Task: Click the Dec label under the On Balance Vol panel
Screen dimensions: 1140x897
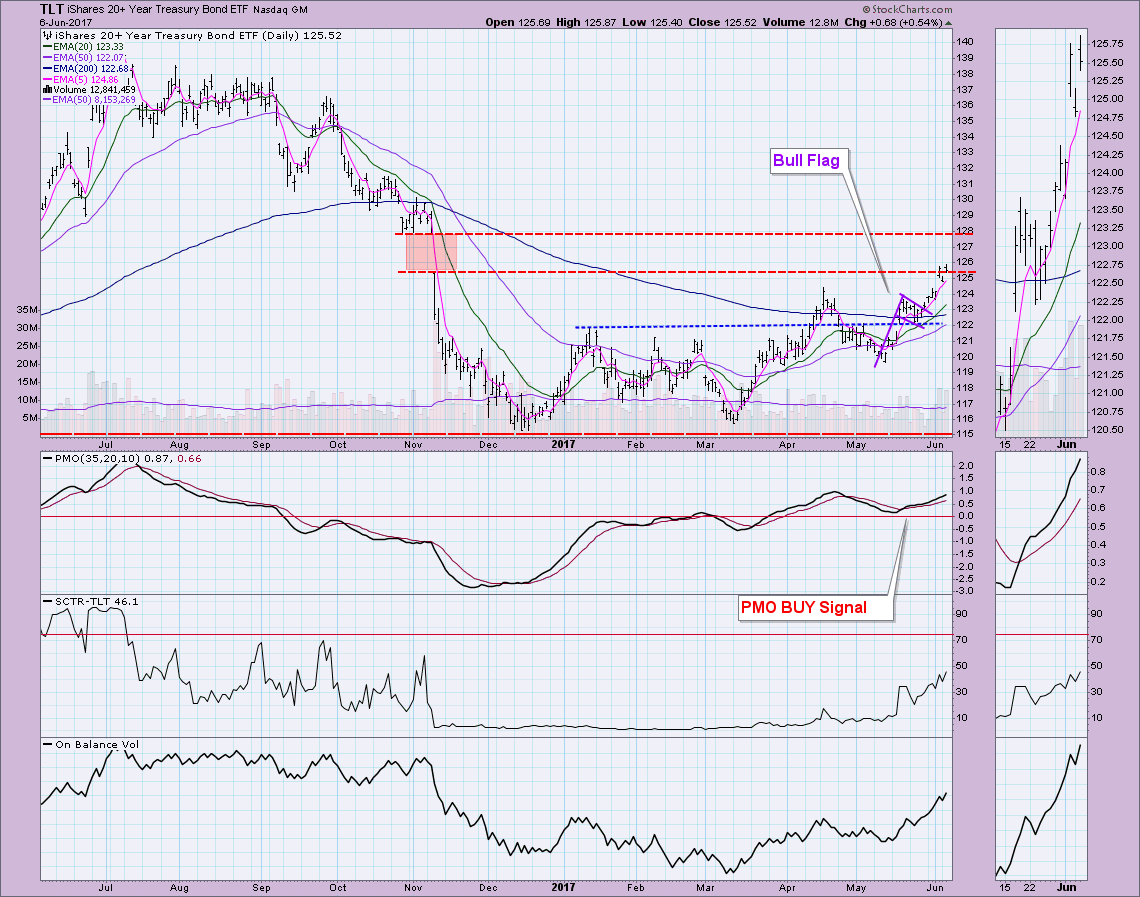Action: (x=488, y=888)
